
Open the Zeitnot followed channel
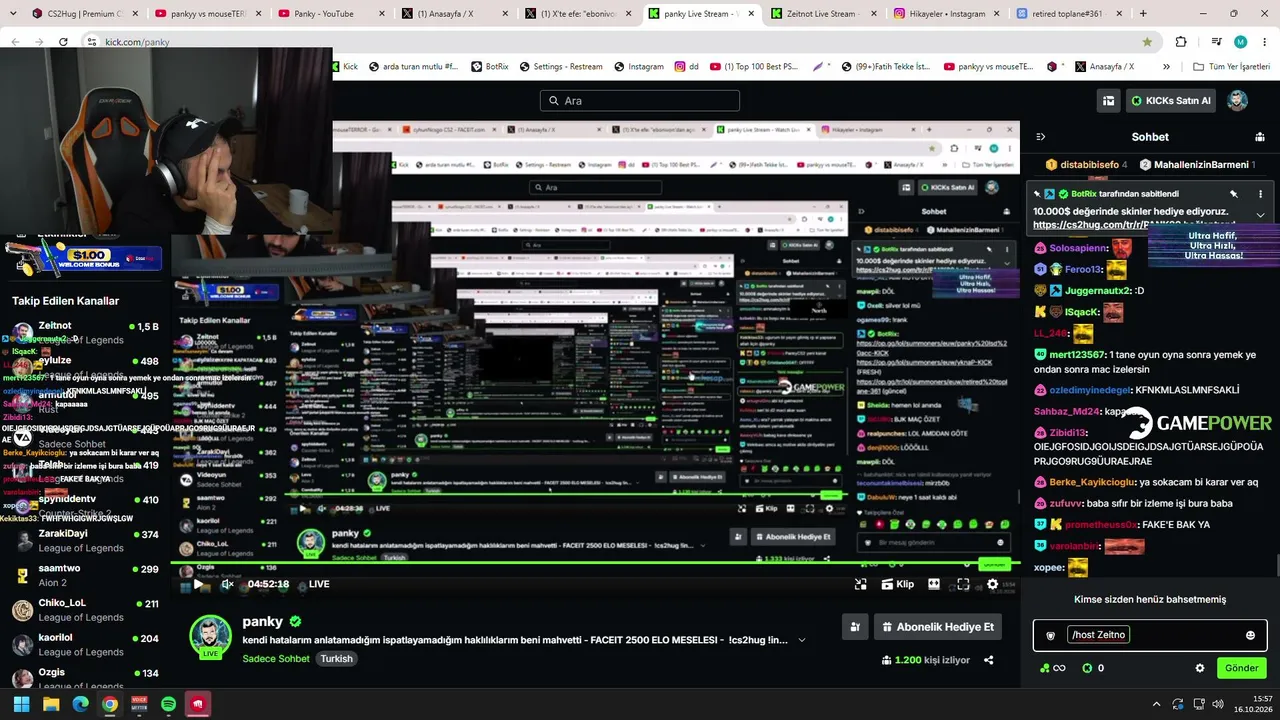coord(85,333)
